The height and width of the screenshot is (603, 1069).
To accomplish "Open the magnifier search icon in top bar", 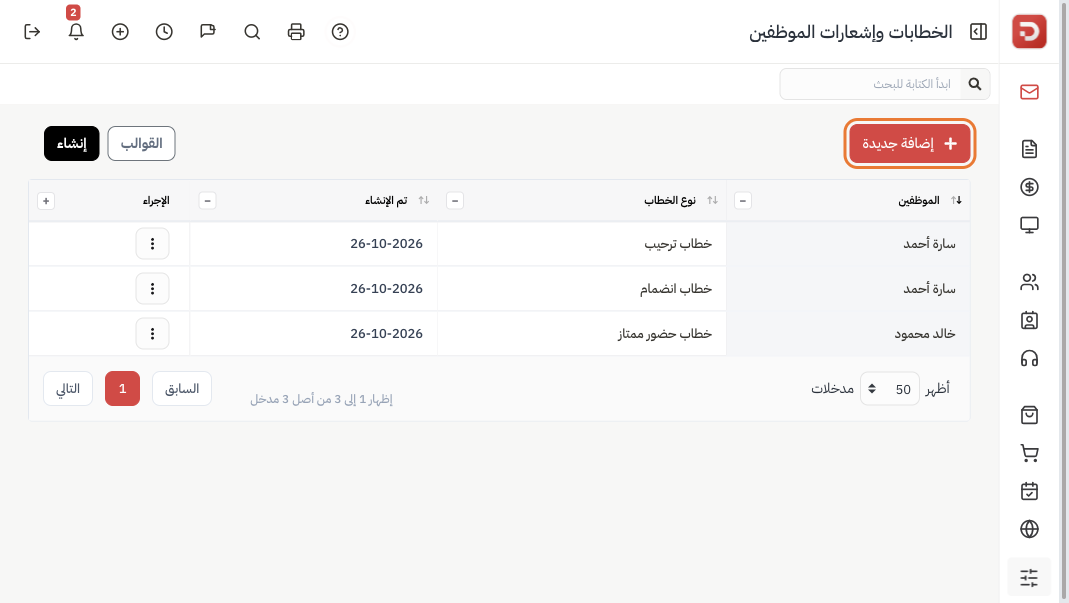I will tap(252, 32).
